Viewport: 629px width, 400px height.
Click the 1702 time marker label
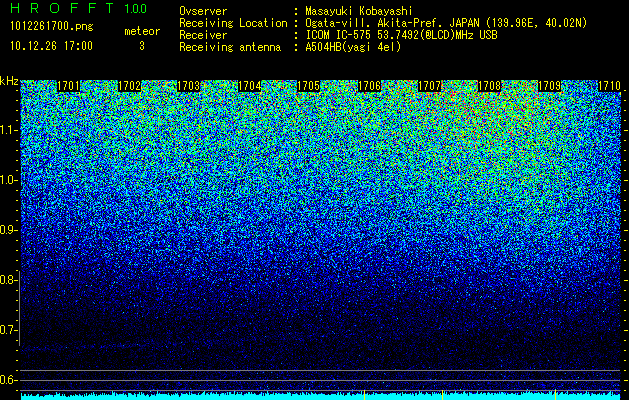point(129,86)
